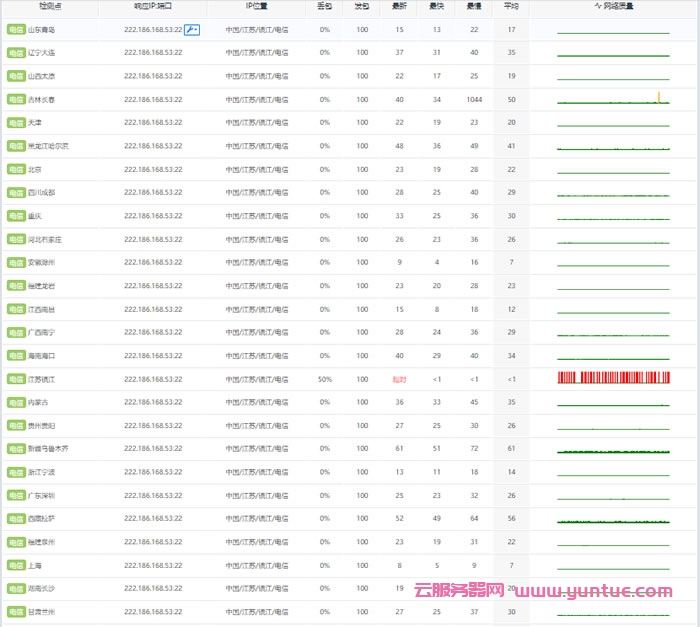Image resolution: width=700 pixels, height=627 pixels.
Task: Click the 西藏拉萨 node name
Action: (x=42, y=519)
